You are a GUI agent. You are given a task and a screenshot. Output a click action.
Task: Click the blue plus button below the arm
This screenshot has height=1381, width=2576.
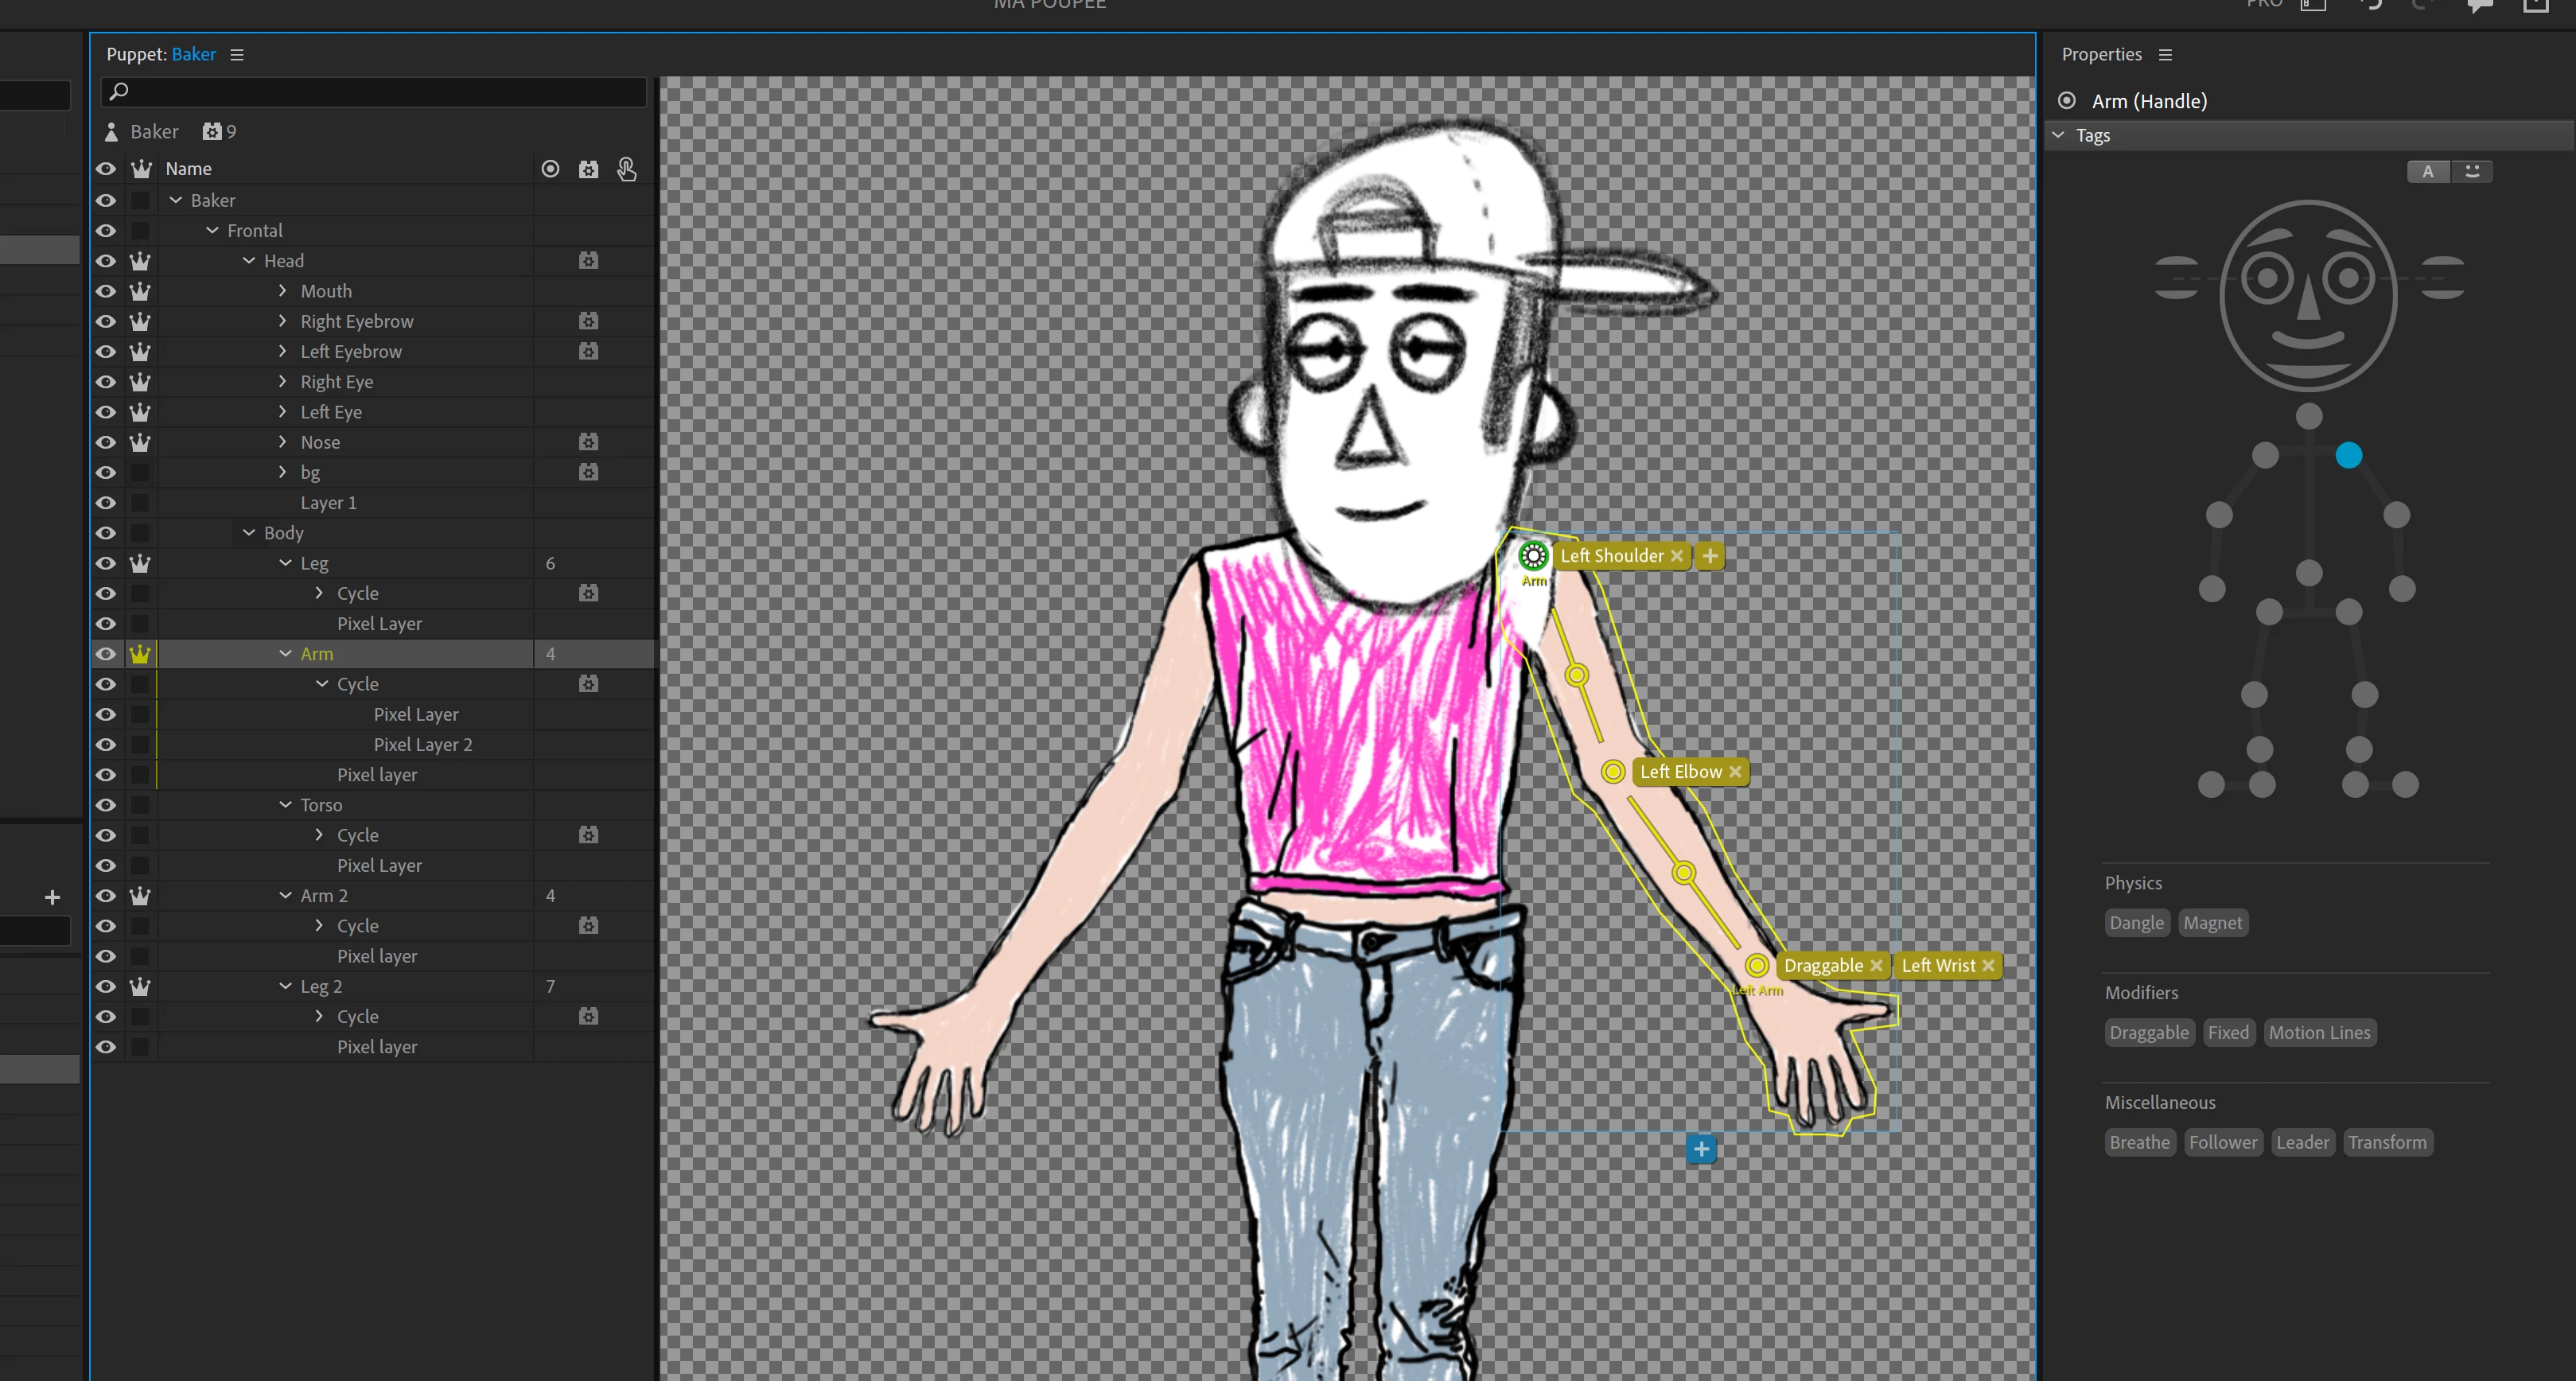(x=1701, y=1149)
